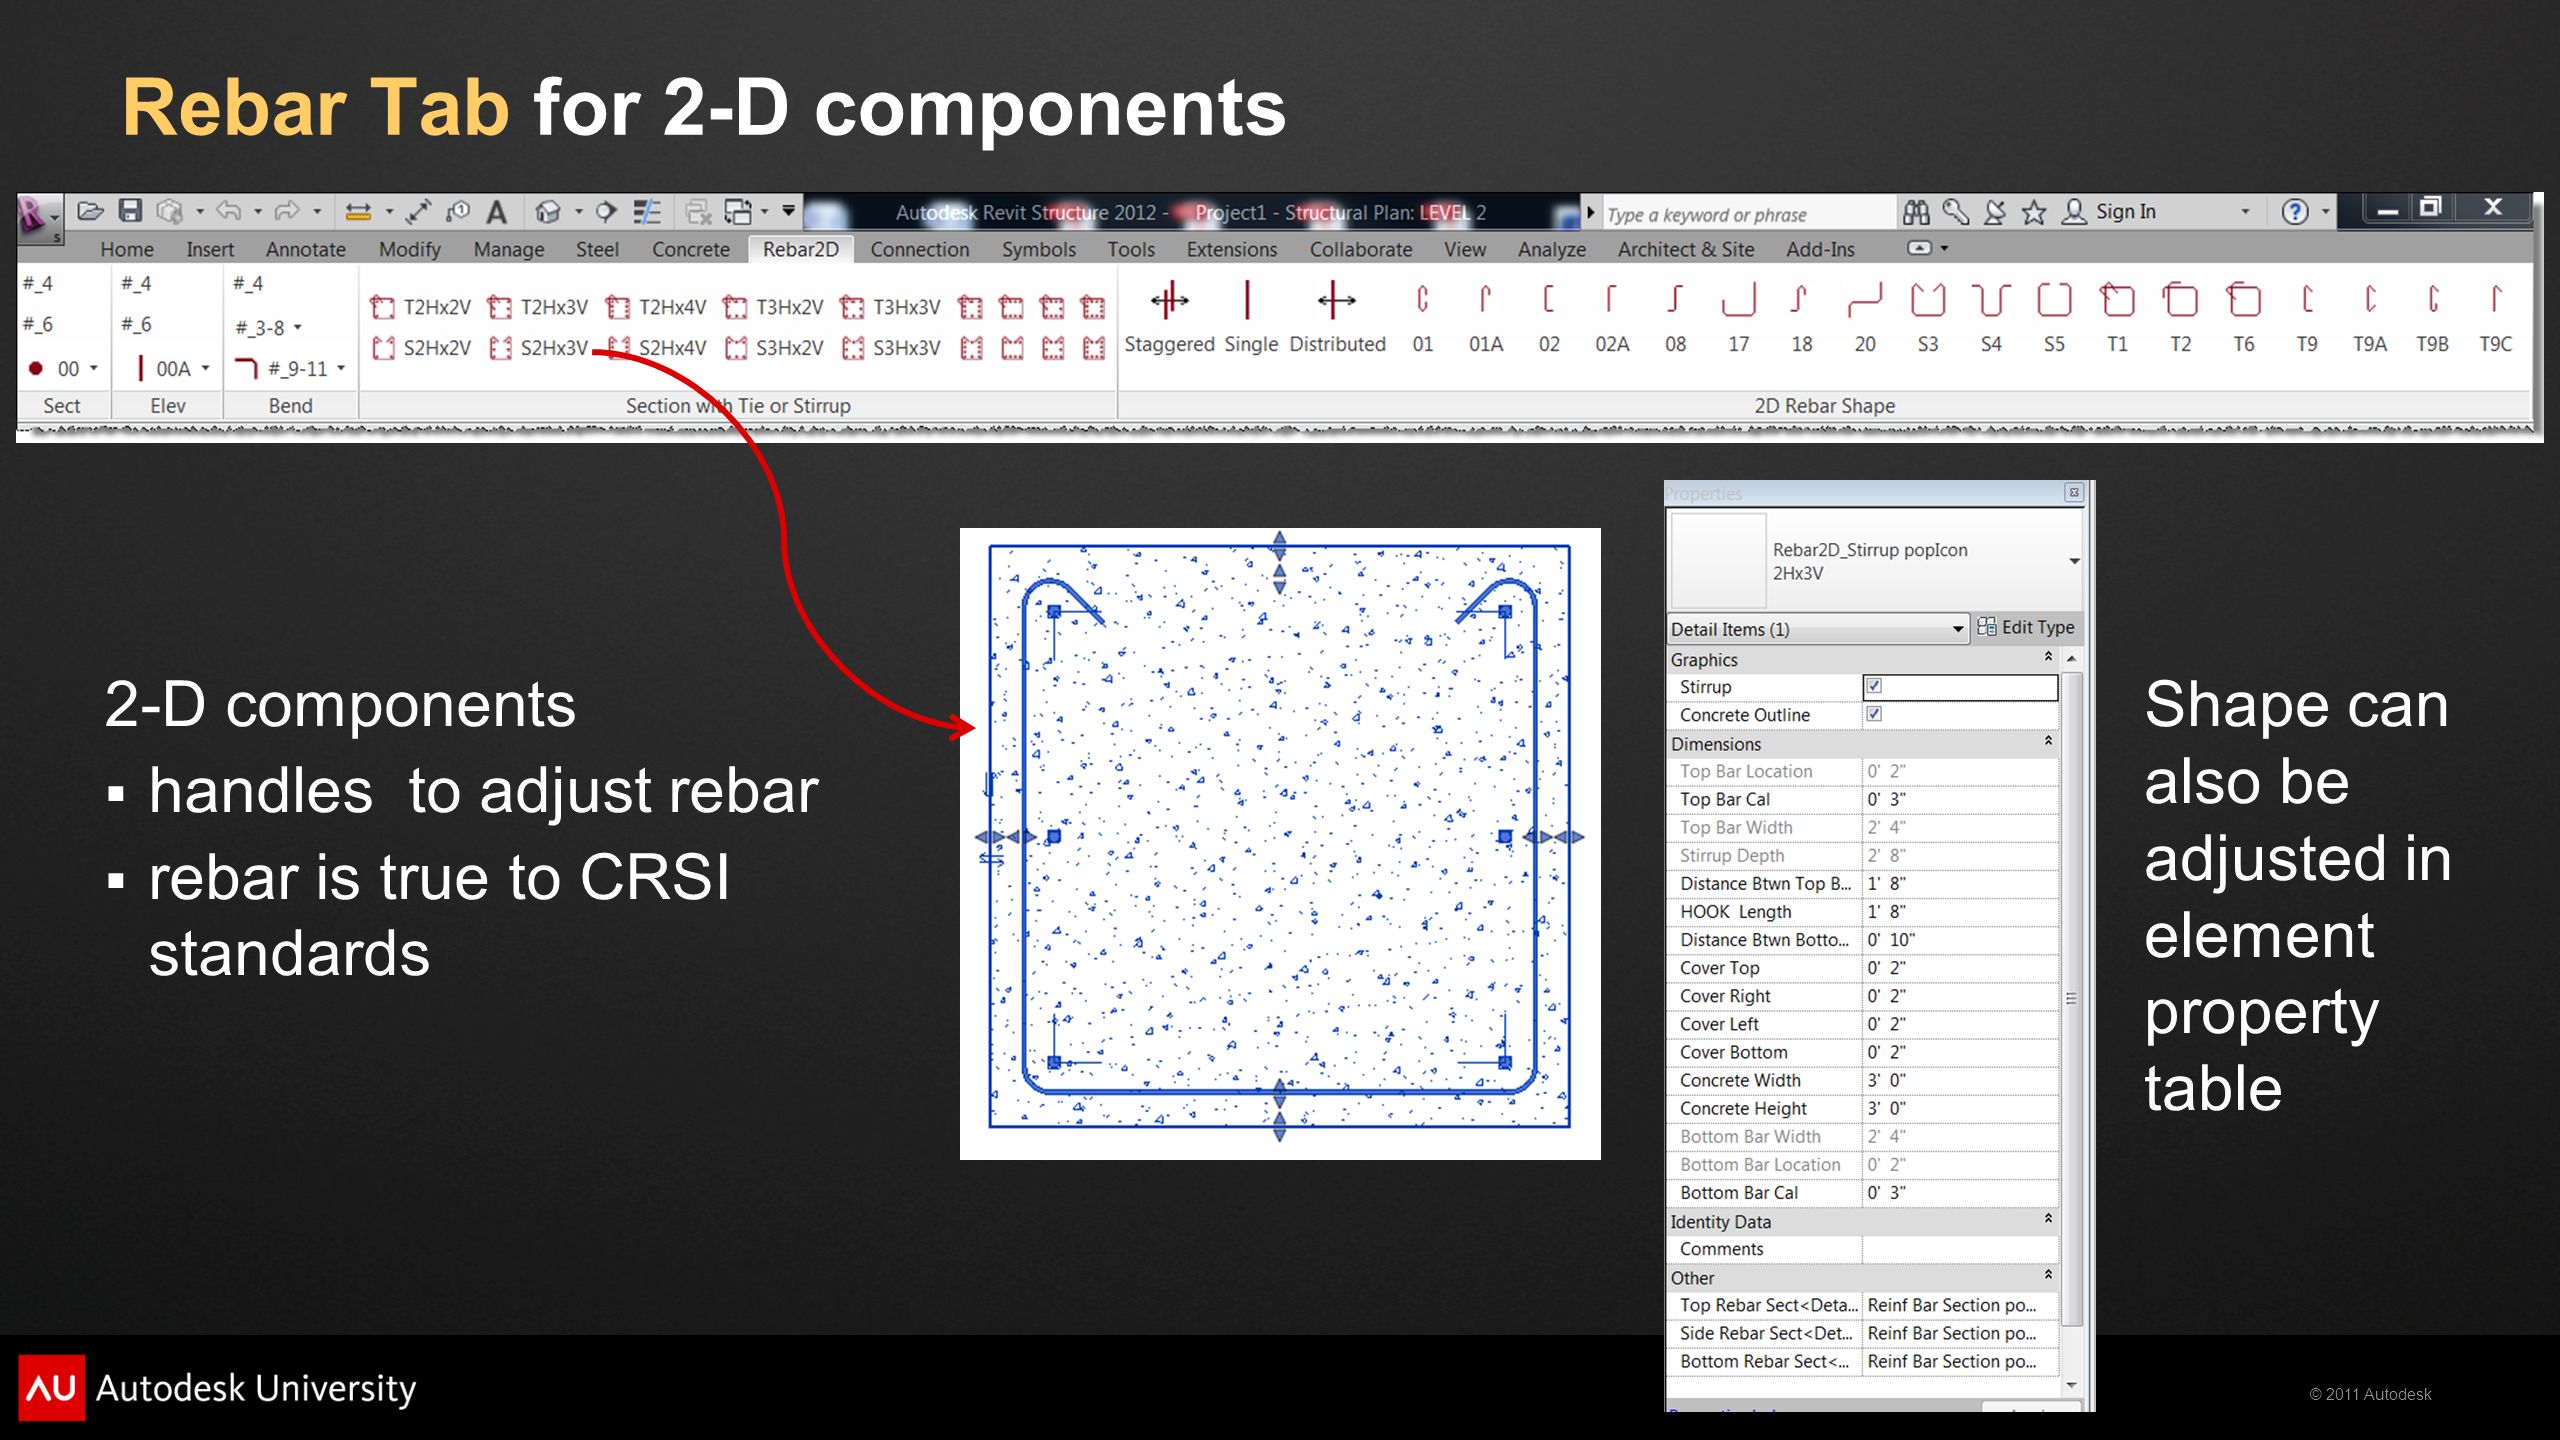Collapse the Dimensions properties group
Screen dimensions: 2560x1440
[2048, 741]
